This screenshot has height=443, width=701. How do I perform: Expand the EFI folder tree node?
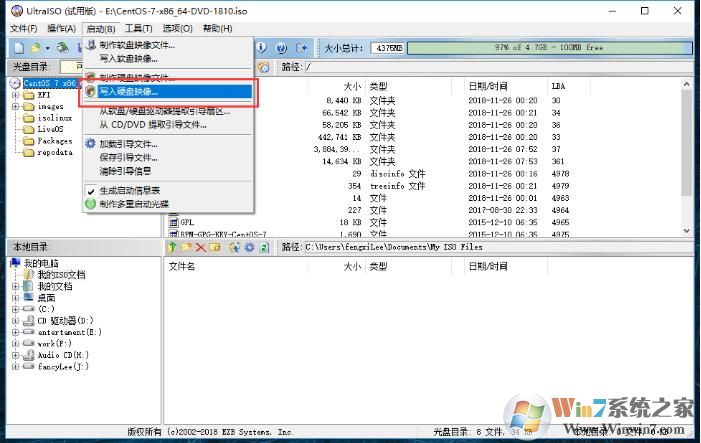pos(15,95)
